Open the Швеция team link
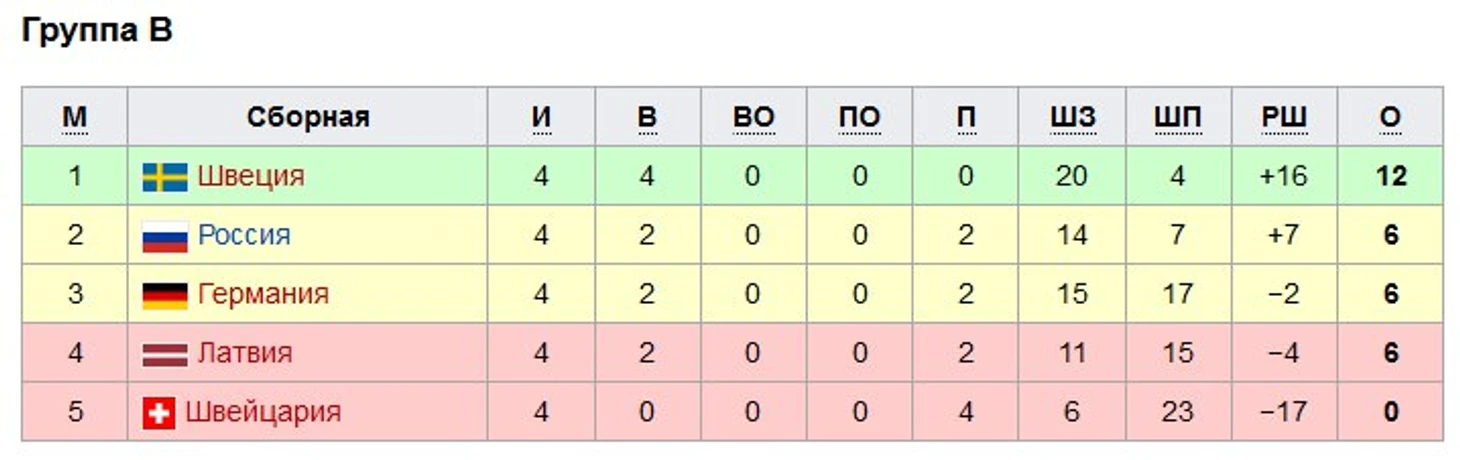The width and height of the screenshot is (1460, 460). pyautogui.click(x=251, y=176)
